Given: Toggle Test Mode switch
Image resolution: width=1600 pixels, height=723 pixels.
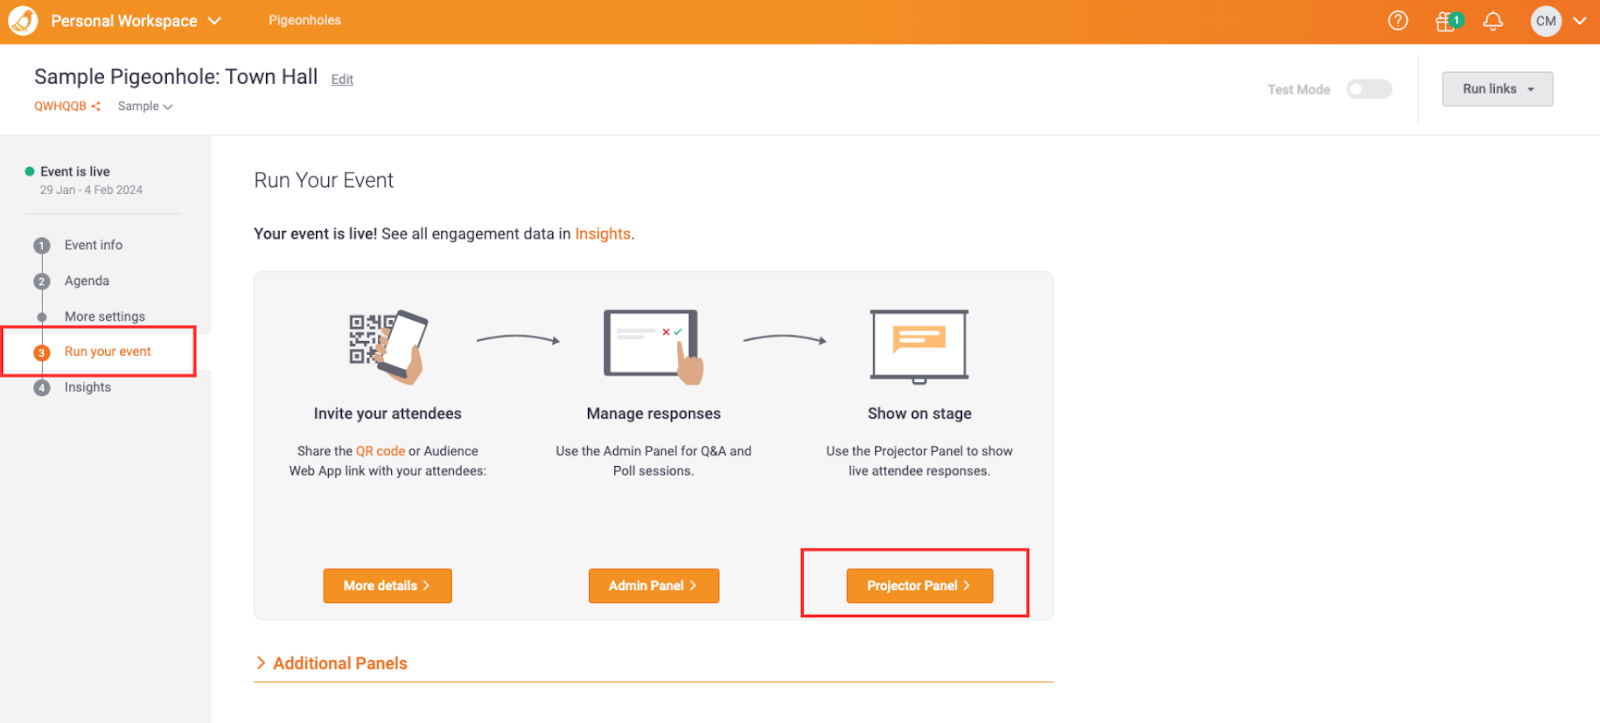Looking at the screenshot, I should pos(1368,89).
